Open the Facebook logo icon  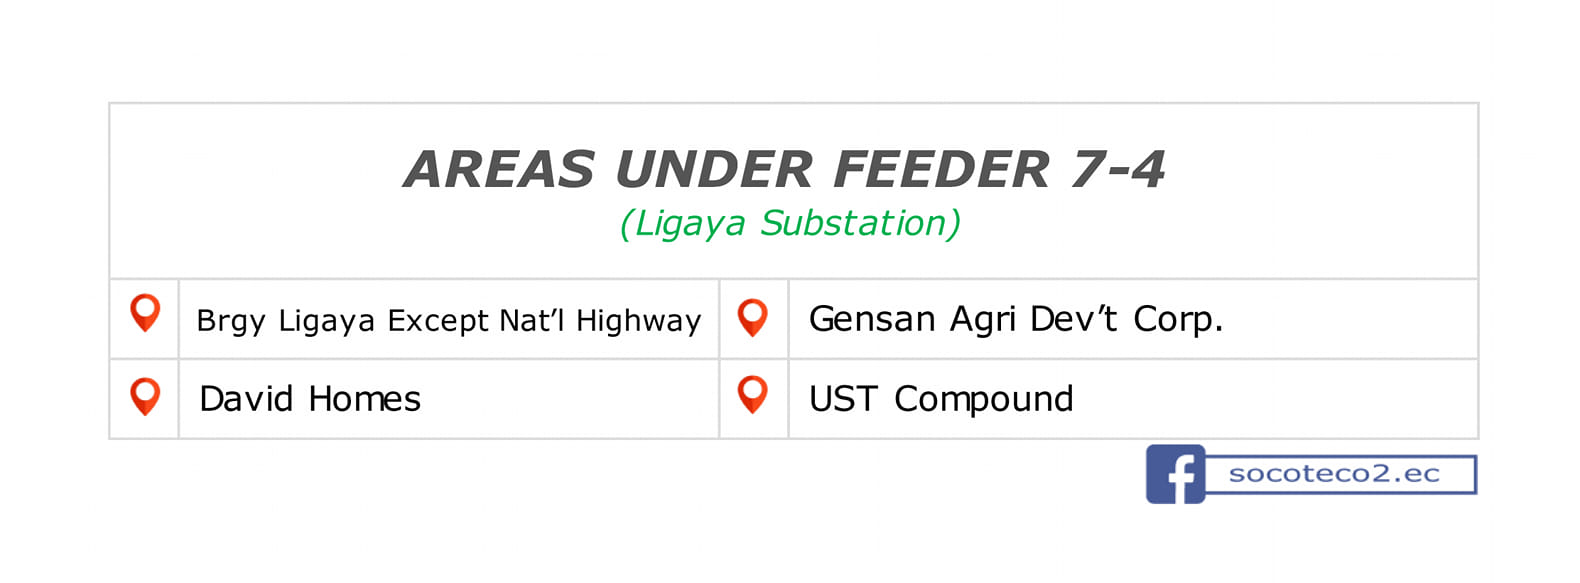pyautogui.click(x=1176, y=474)
